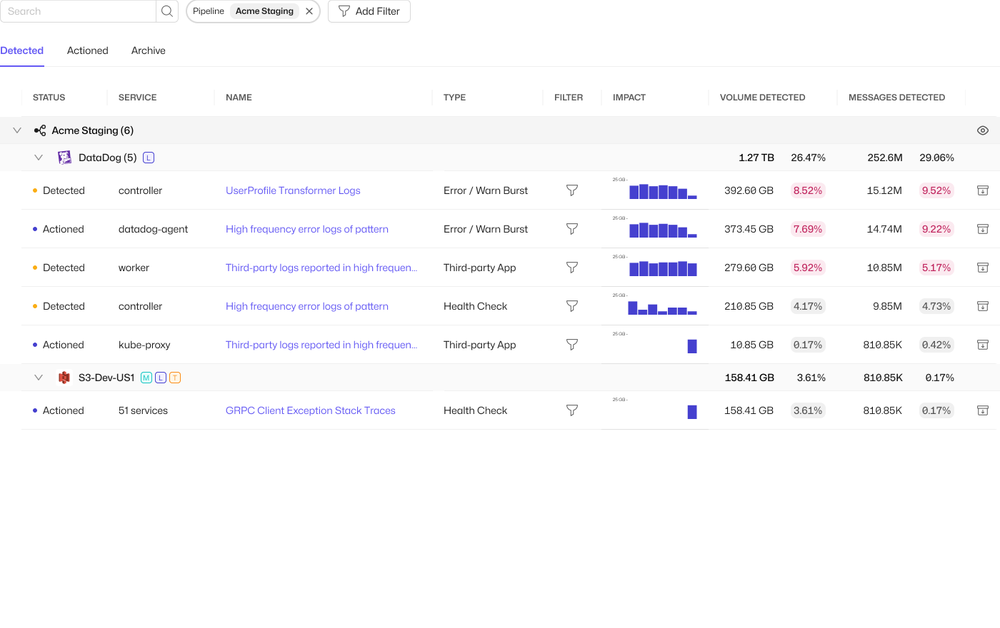Image resolution: width=1000 pixels, height=628 pixels.
Task: Toggle visibility for the Acme Staging group
Action: 982,130
